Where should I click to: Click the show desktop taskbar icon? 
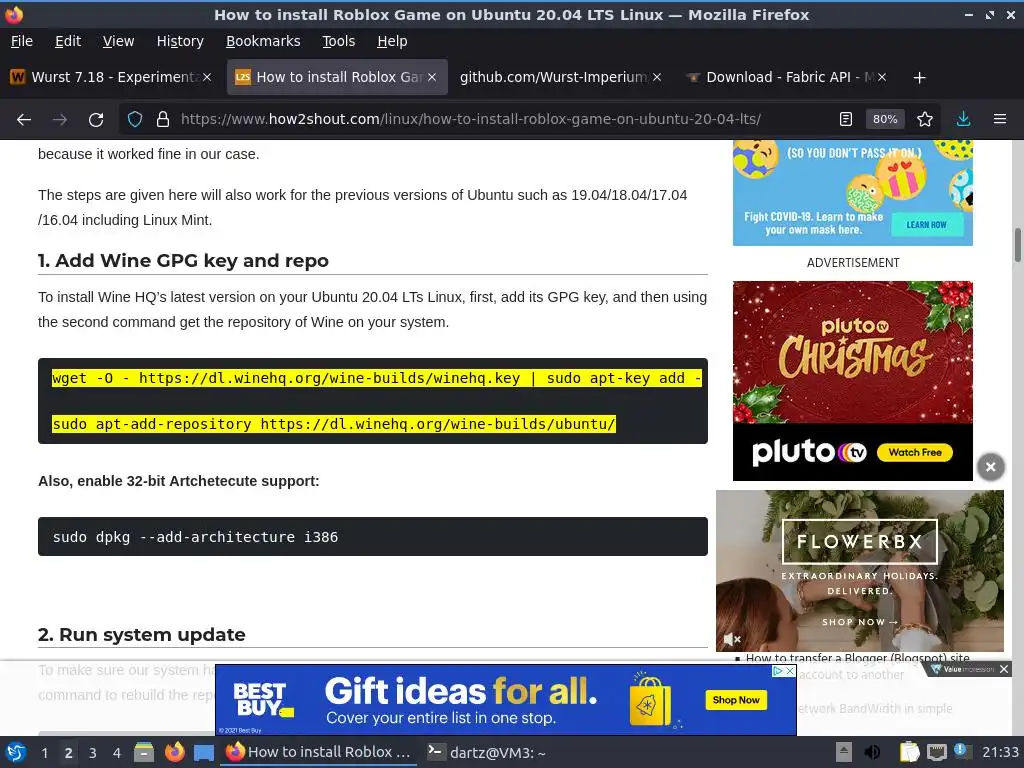point(203,753)
